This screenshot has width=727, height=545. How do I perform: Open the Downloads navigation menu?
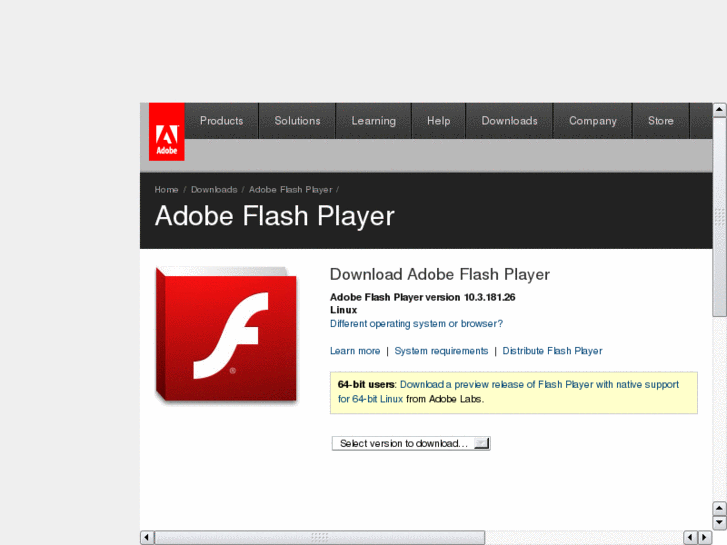click(x=509, y=121)
